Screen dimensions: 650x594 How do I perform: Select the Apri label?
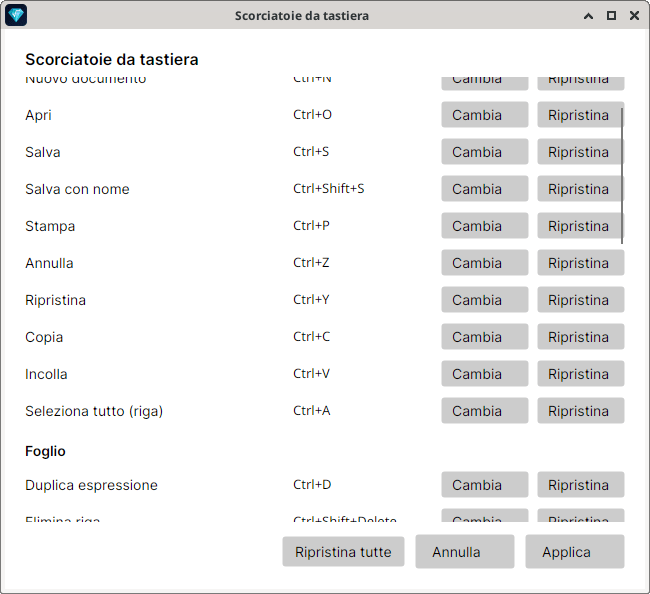pos(38,115)
